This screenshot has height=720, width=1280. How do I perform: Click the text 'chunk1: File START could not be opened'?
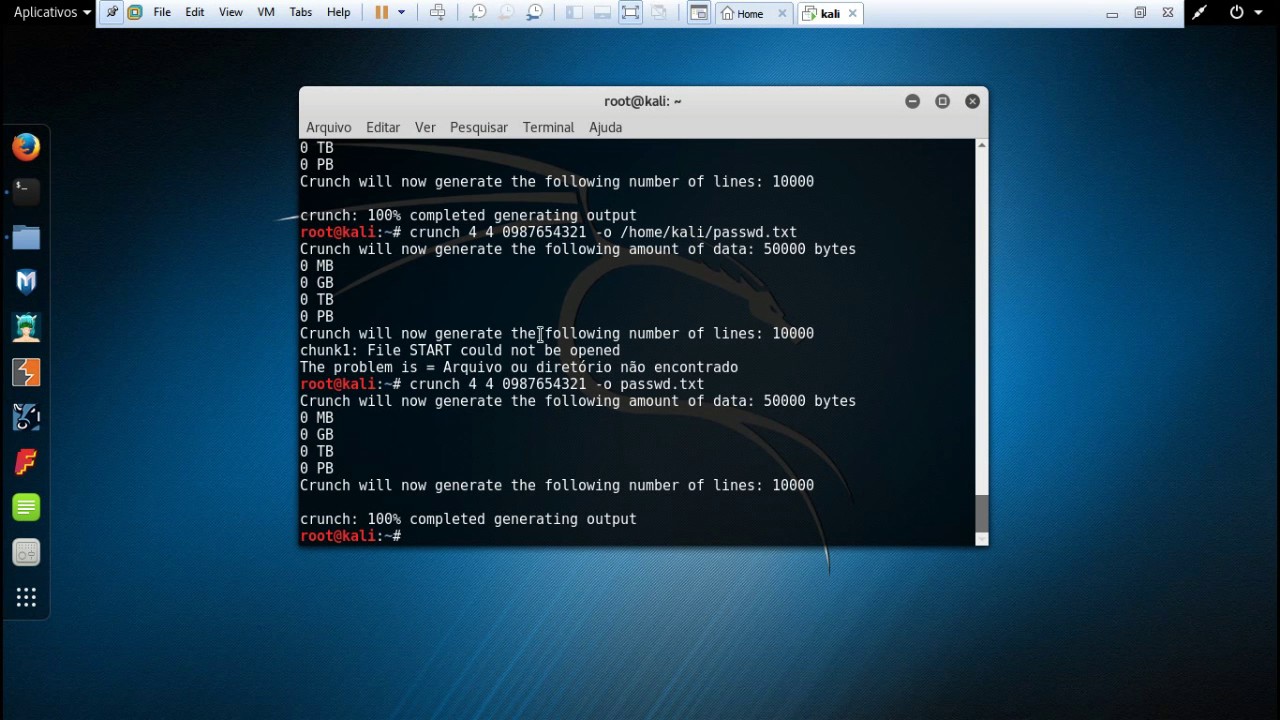click(460, 350)
